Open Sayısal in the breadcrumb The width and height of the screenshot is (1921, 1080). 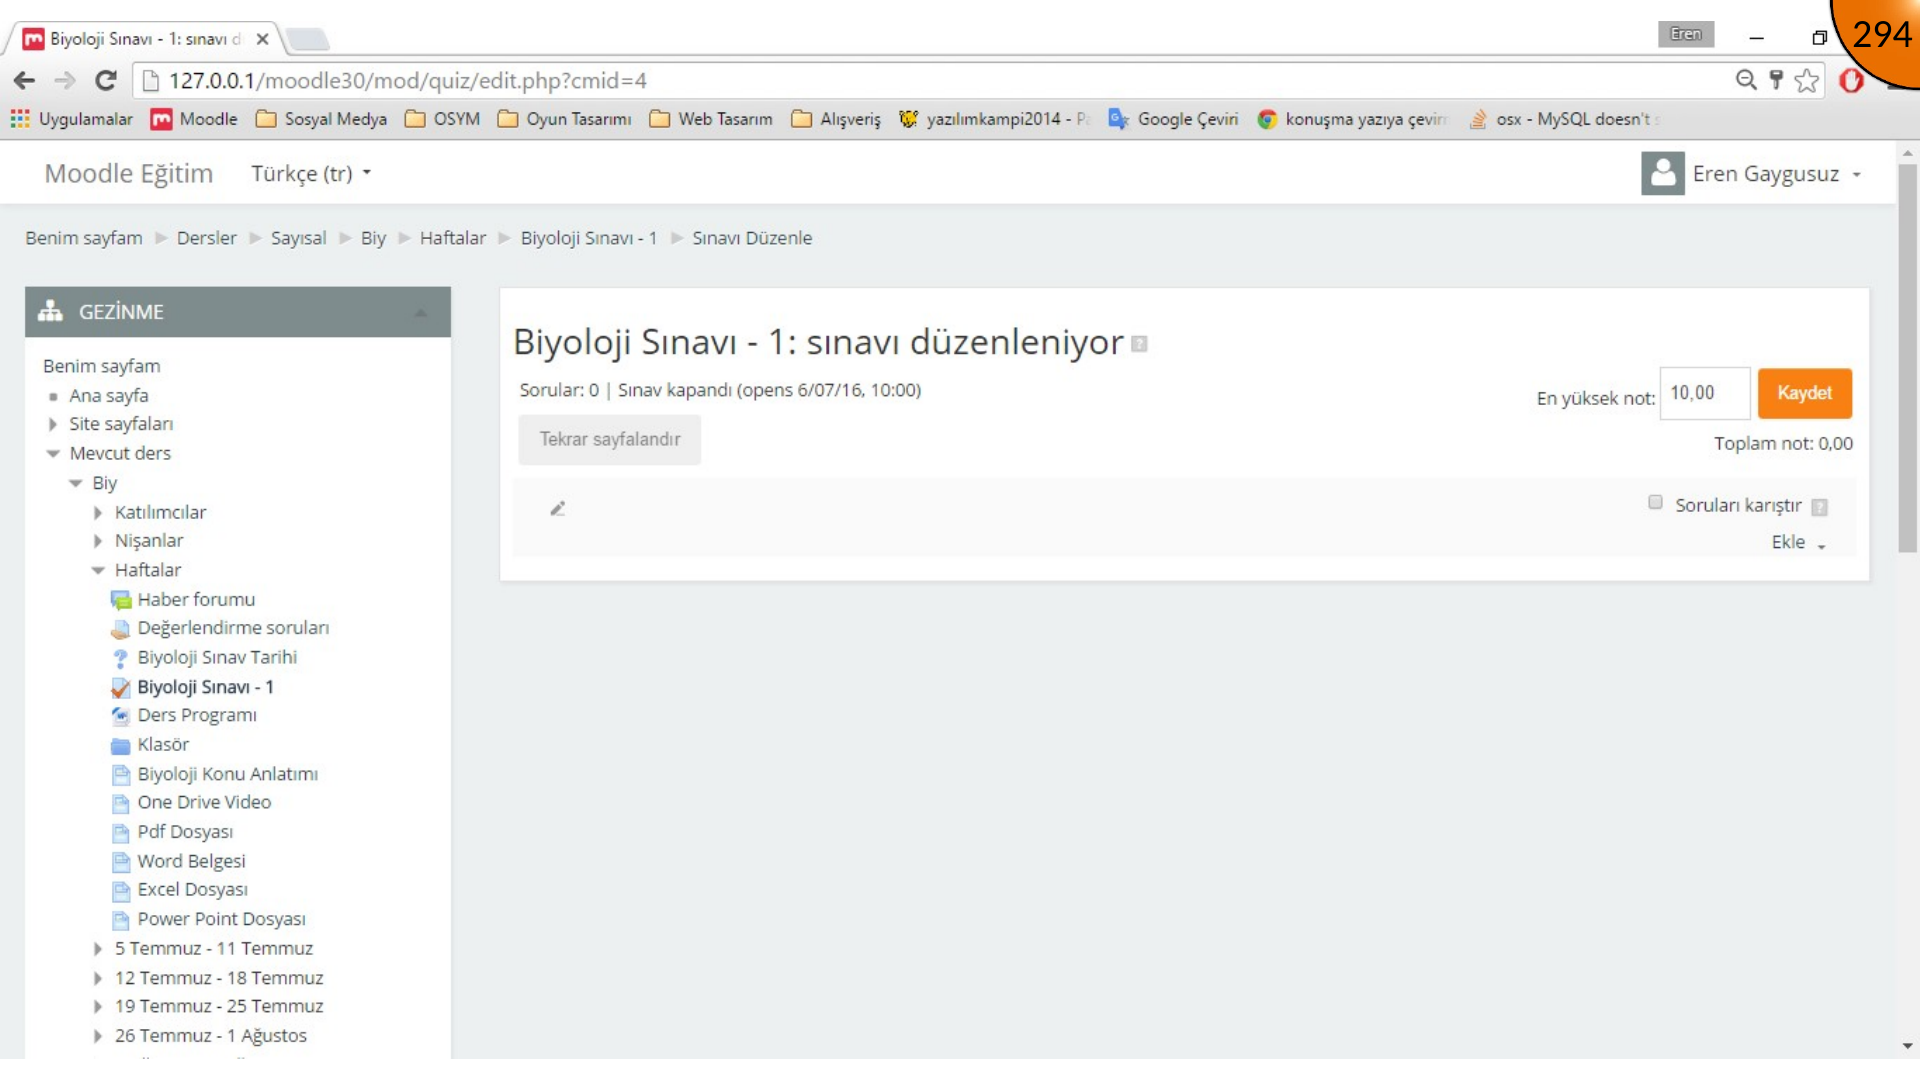coord(298,239)
